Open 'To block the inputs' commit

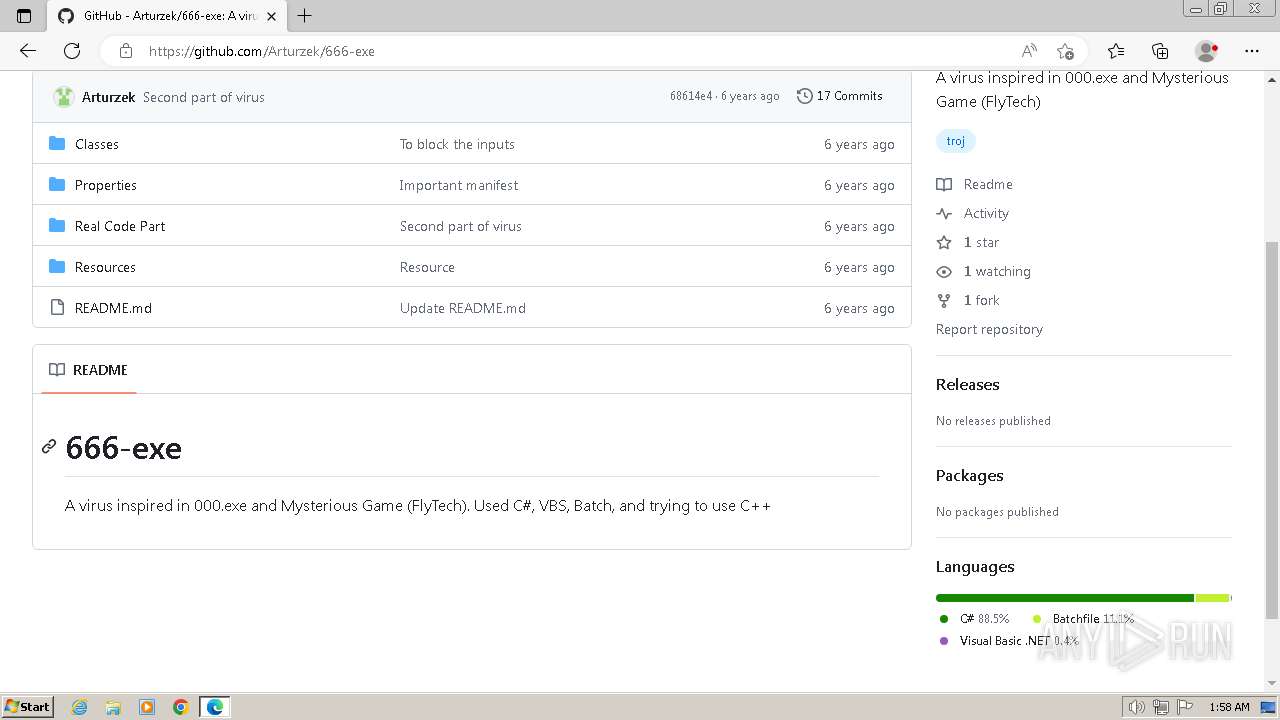click(x=457, y=144)
